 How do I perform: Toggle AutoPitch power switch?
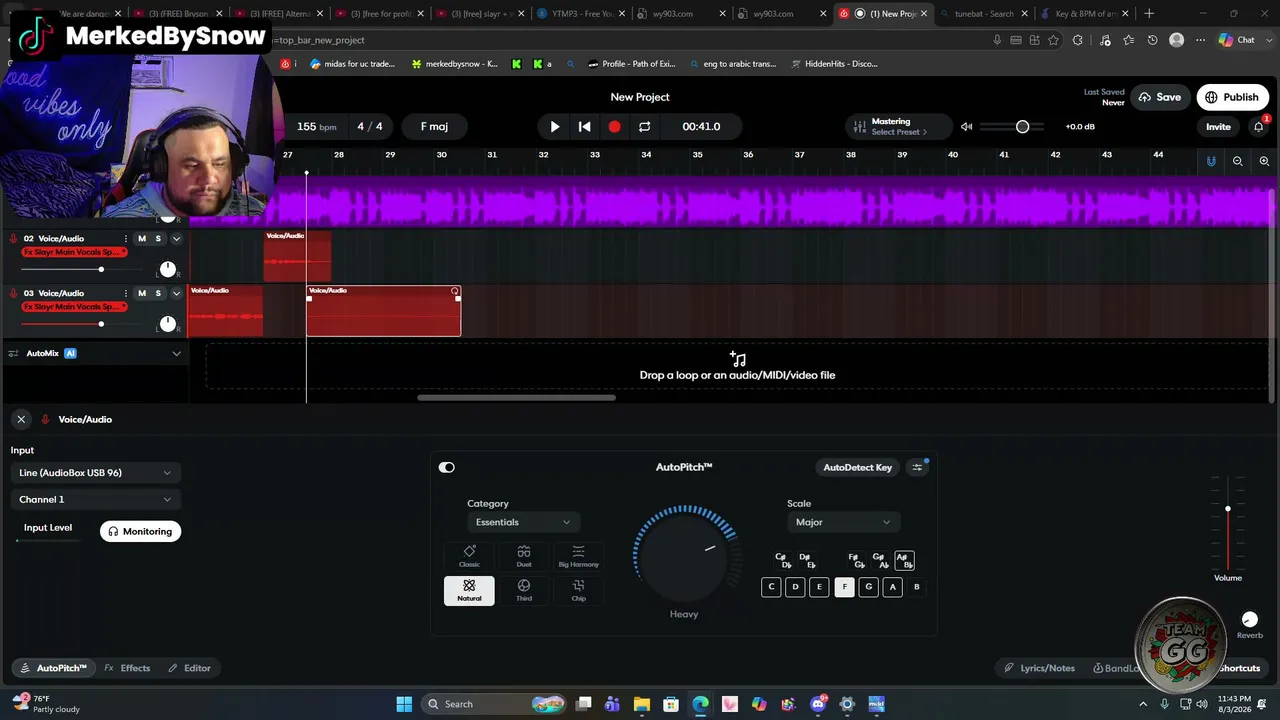pyautogui.click(x=447, y=467)
